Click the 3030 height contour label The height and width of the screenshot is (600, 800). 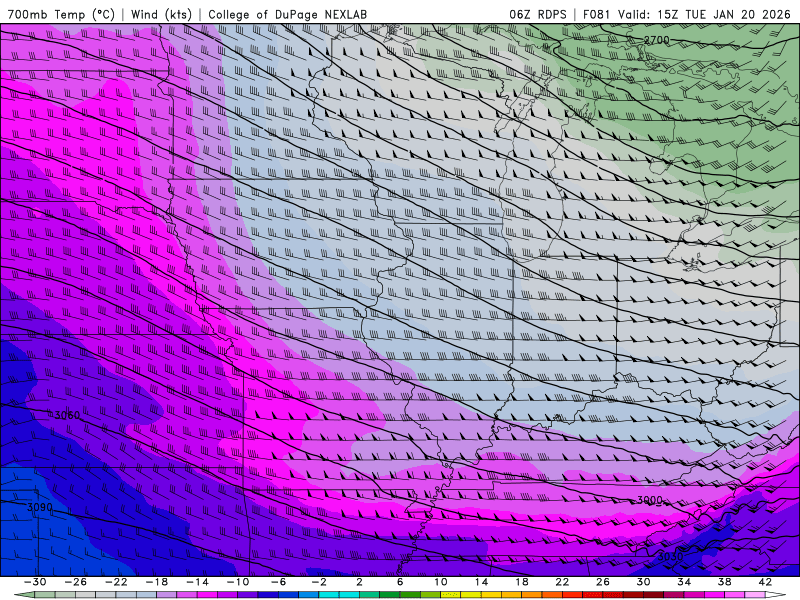pyautogui.click(x=670, y=556)
